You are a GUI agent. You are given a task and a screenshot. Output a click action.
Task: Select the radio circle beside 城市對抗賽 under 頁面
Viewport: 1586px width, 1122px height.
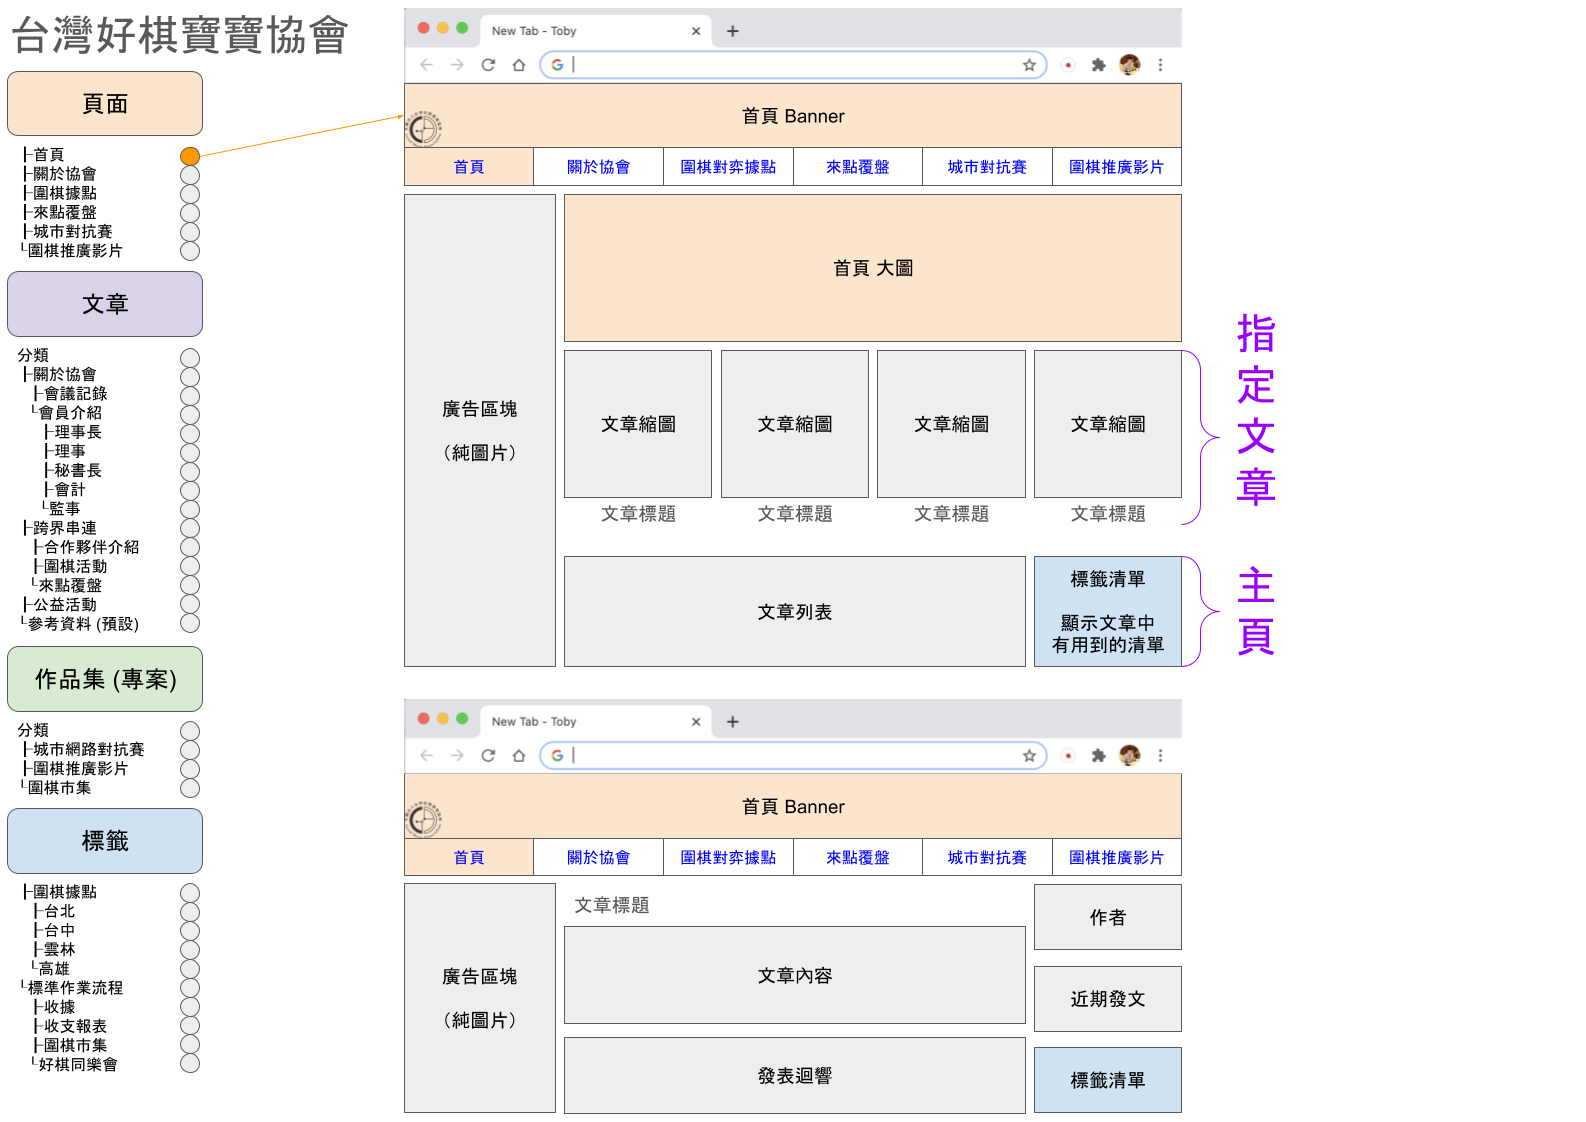[x=190, y=232]
